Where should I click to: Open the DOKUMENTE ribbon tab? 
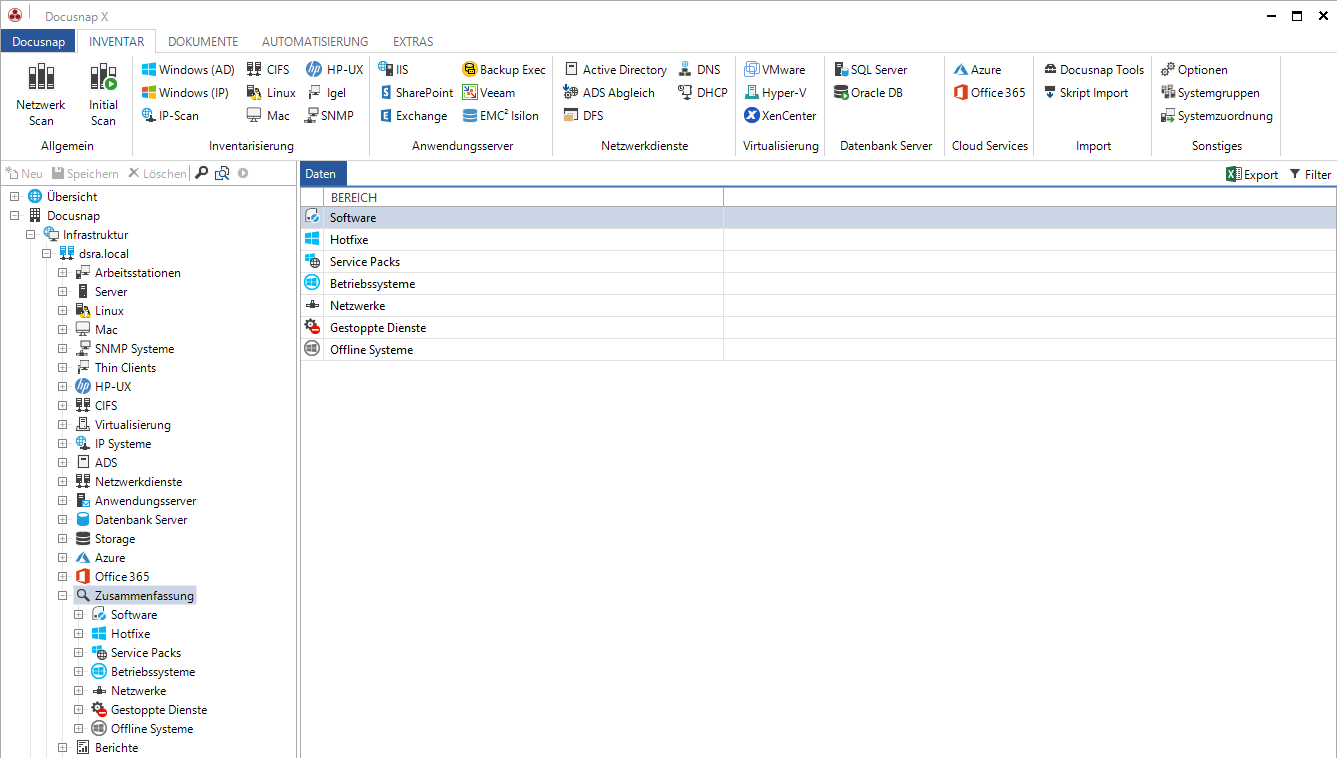tap(203, 41)
